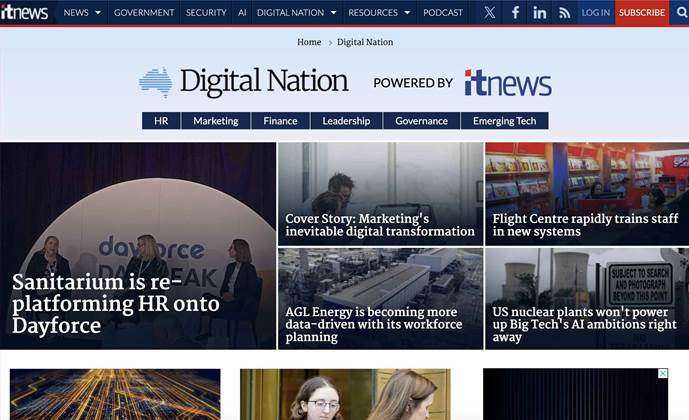Select the Leadership category tab
The width and height of the screenshot is (689, 420).
point(346,121)
